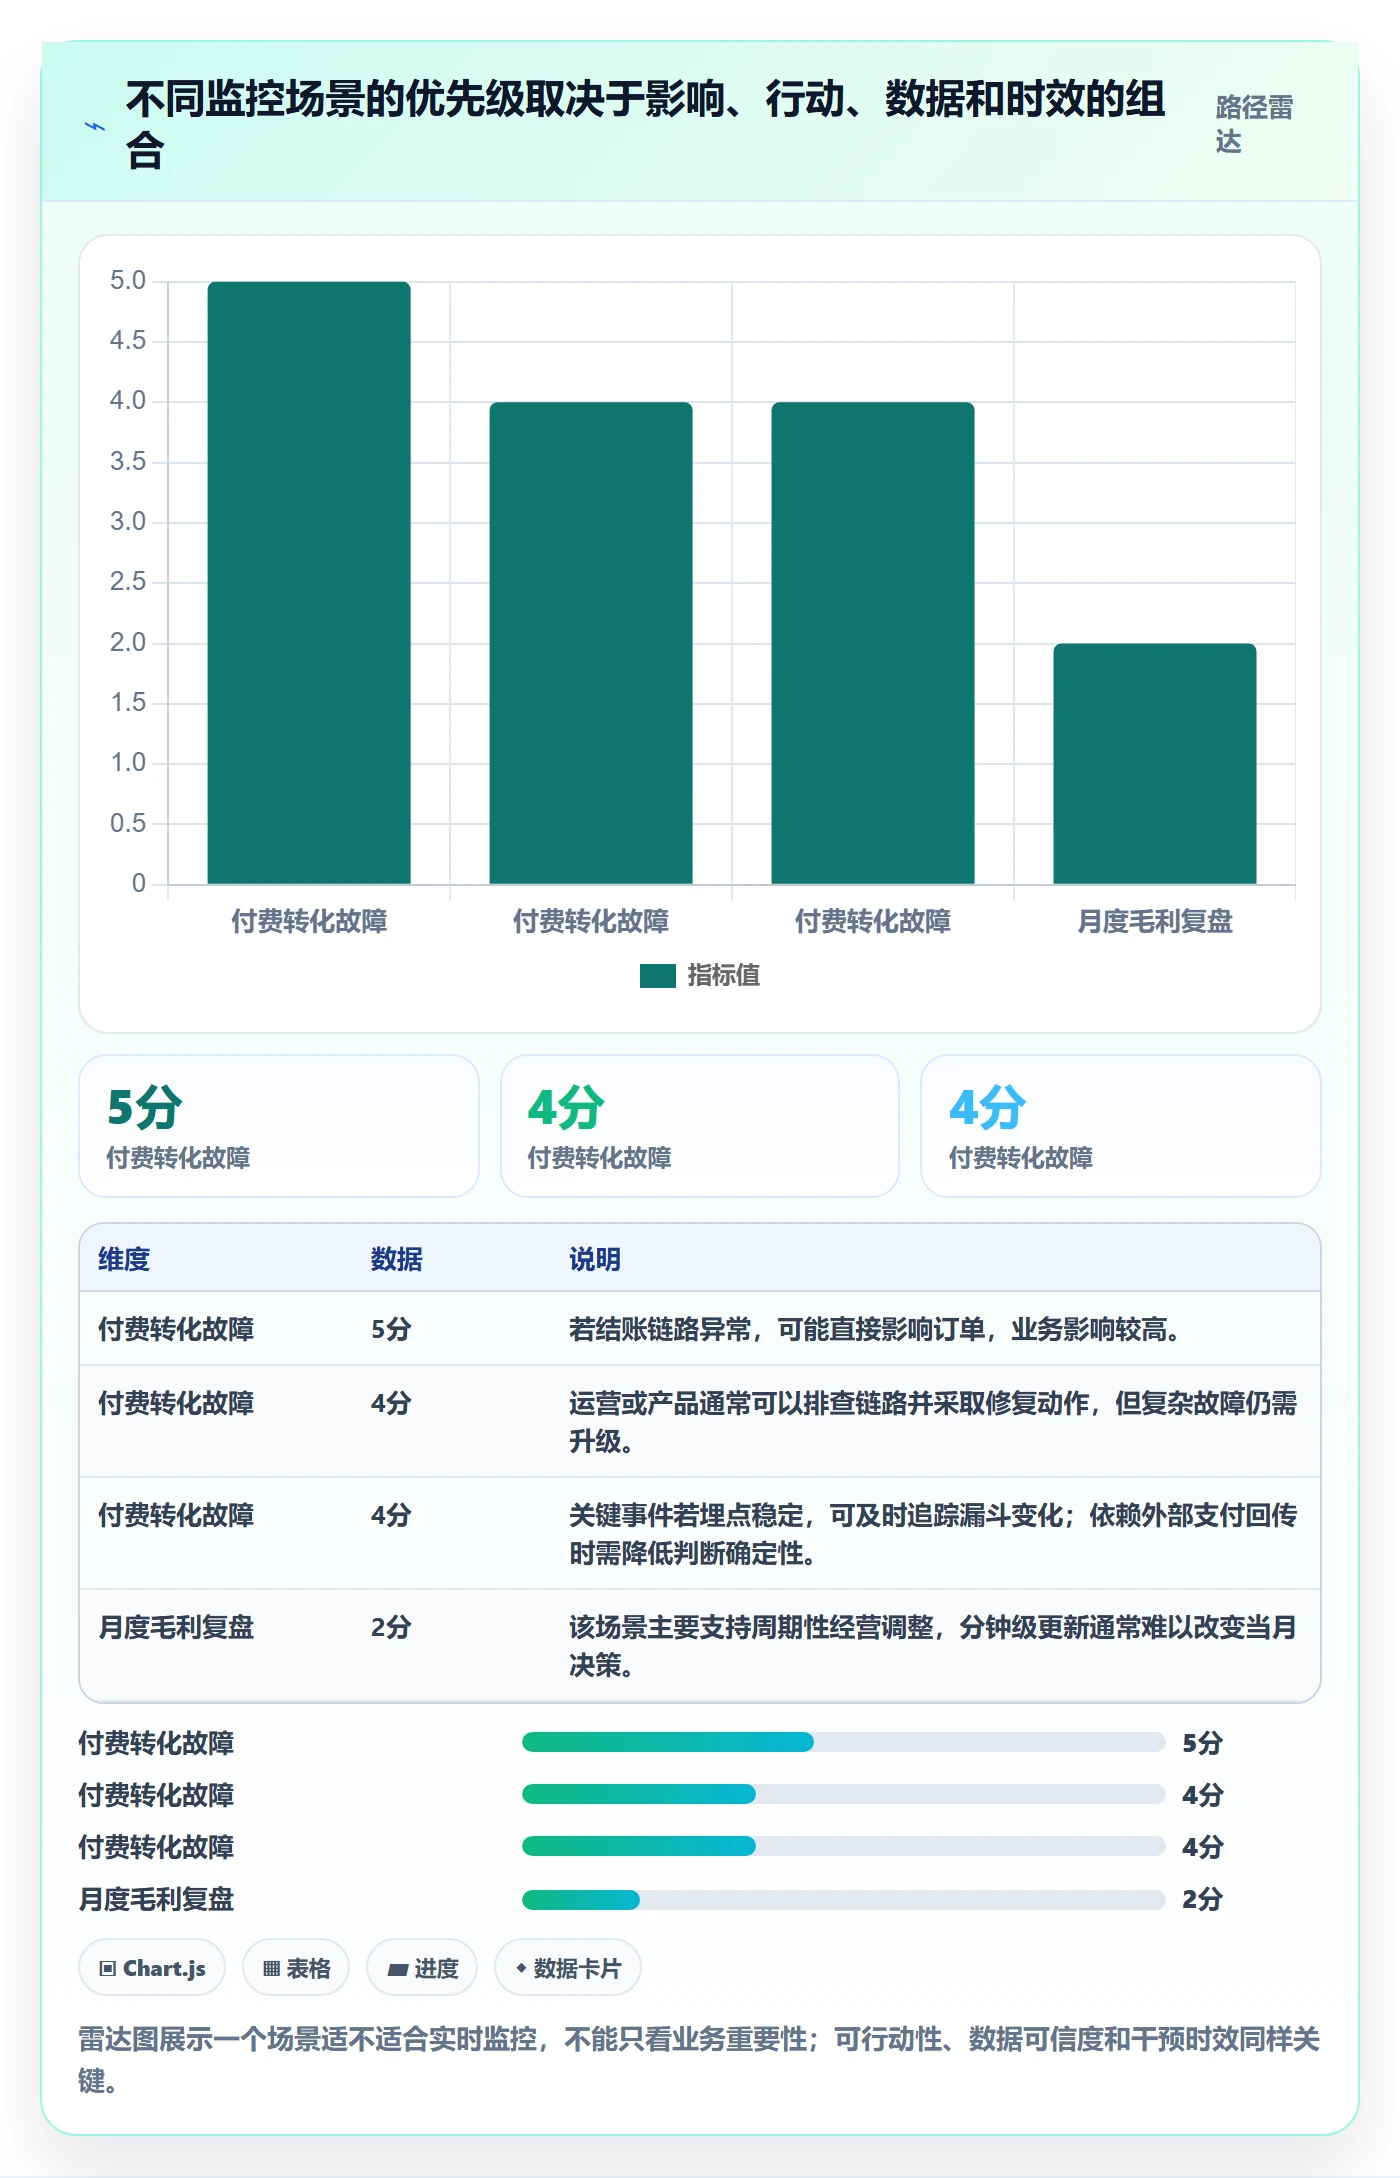Image resolution: width=1400 pixels, height=2178 pixels.
Task: Click the tallest bar with value 5.0
Action: [309, 582]
